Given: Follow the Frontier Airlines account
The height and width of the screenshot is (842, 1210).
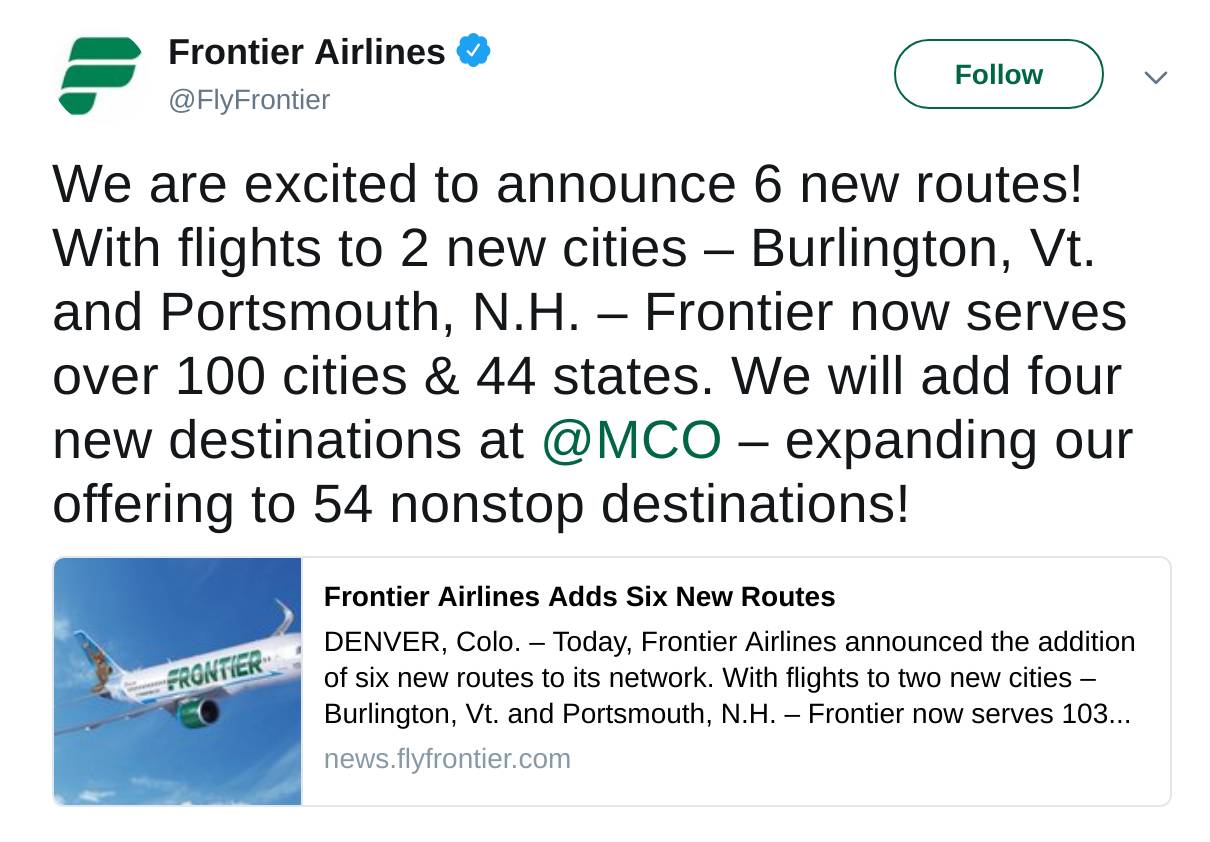Looking at the screenshot, I should 998,74.
